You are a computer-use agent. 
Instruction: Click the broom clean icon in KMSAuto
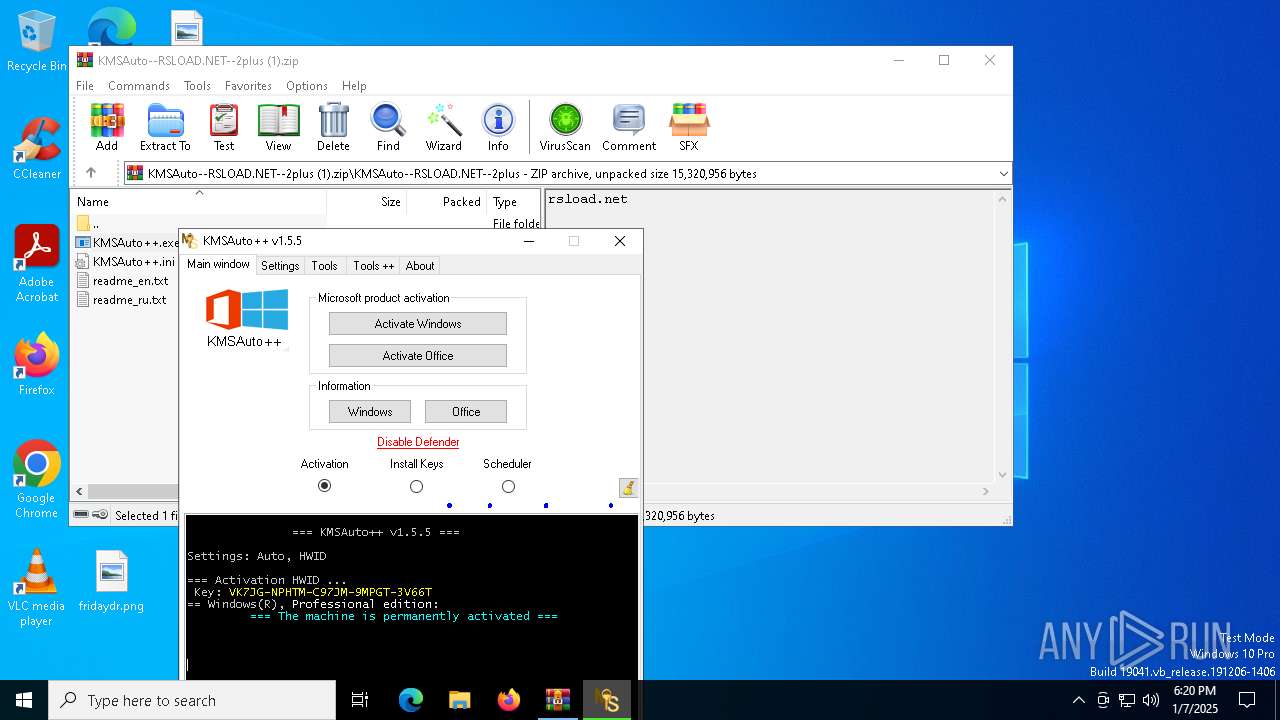pyautogui.click(x=628, y=487)
